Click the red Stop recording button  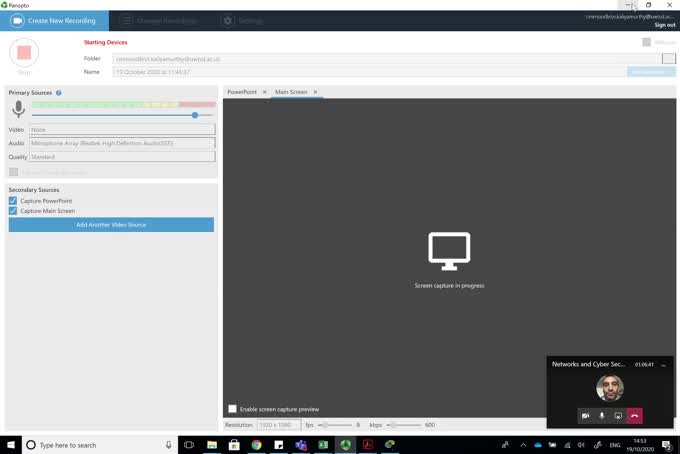click(24, 52)
